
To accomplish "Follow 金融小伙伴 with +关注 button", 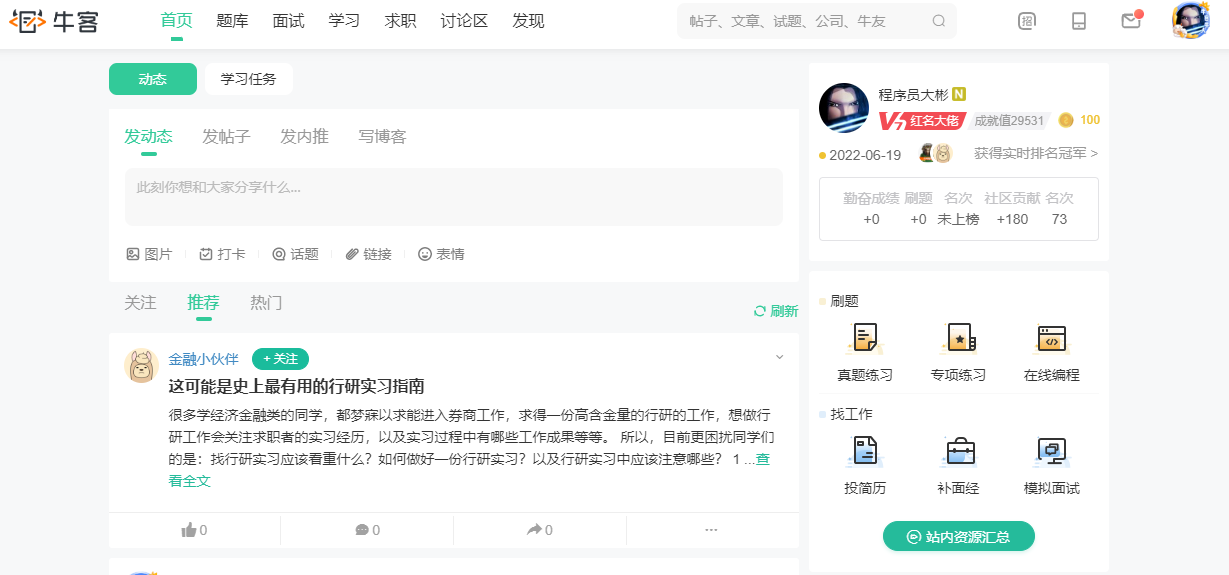I will (x=280, y=359).
